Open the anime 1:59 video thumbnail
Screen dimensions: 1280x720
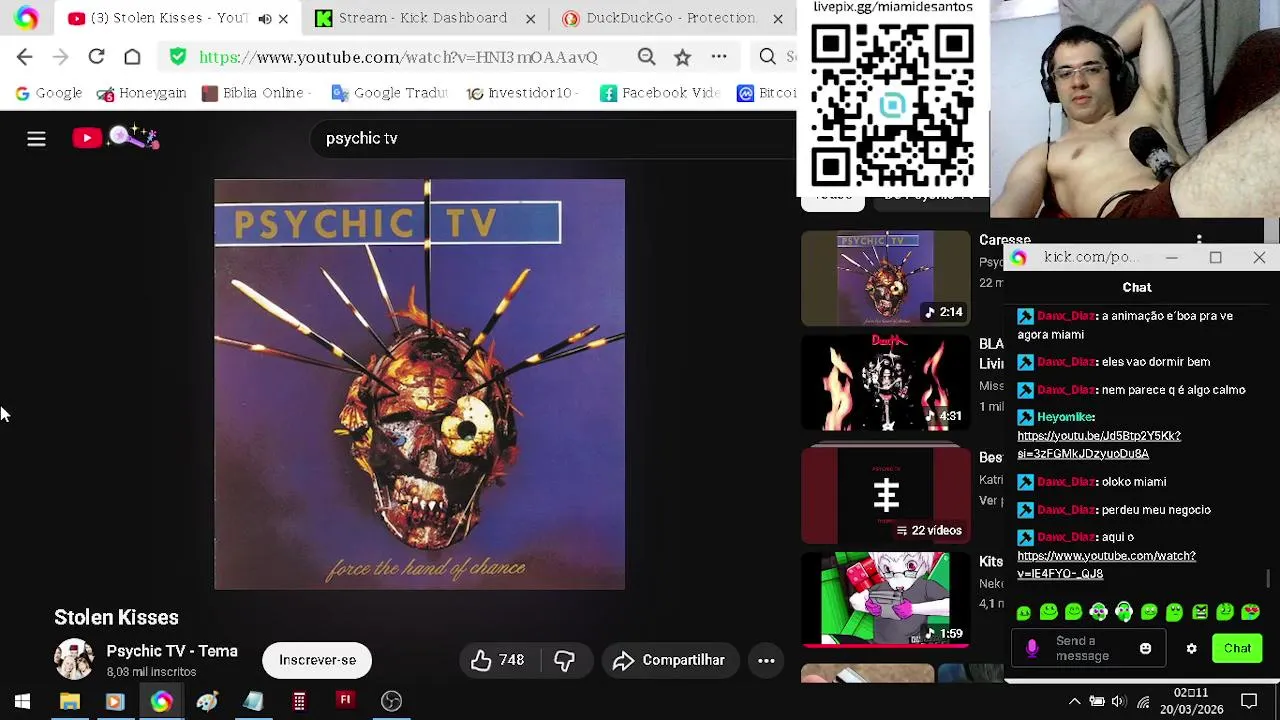pos(885,599)
